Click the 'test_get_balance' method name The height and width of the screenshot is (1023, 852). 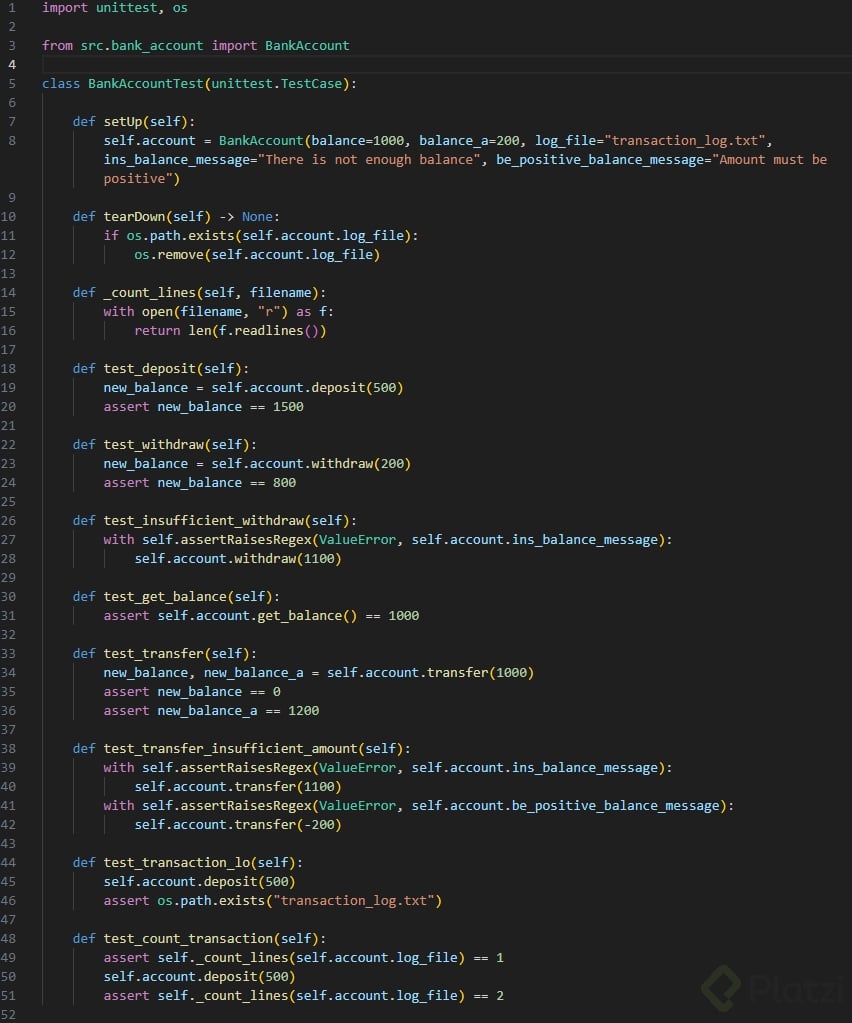tap(165, 596)
